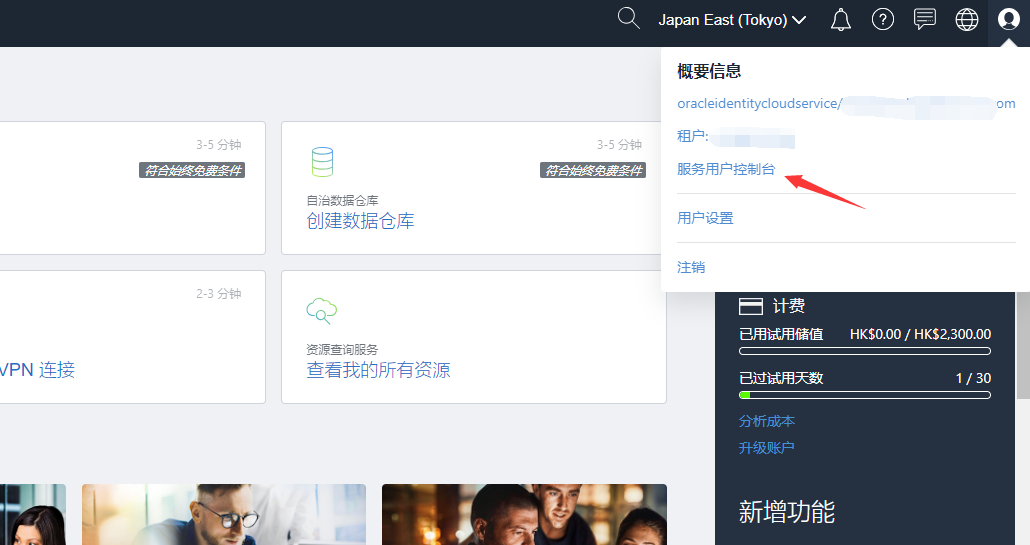Click the chat feedback icon

925,20
